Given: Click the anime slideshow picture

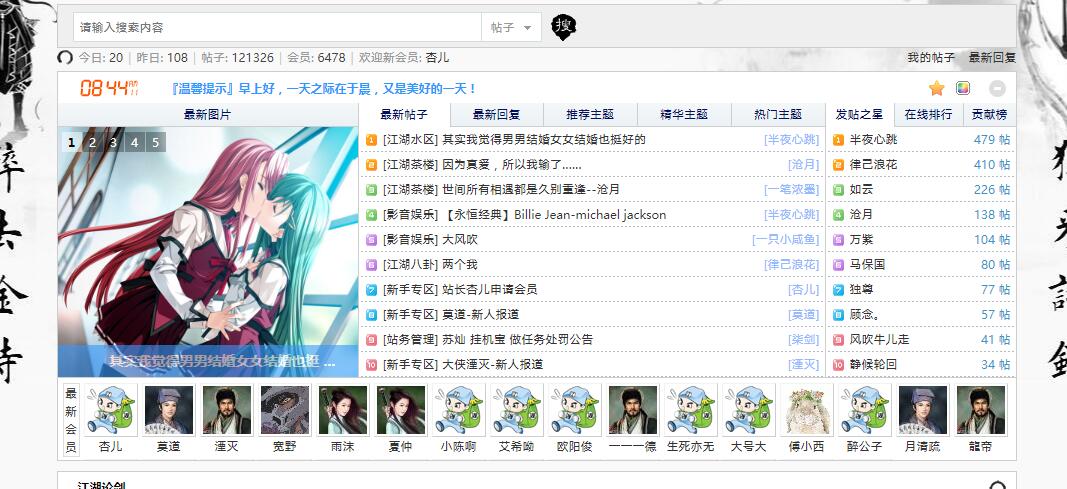Looking at the screenshot, I should (208, 252).
